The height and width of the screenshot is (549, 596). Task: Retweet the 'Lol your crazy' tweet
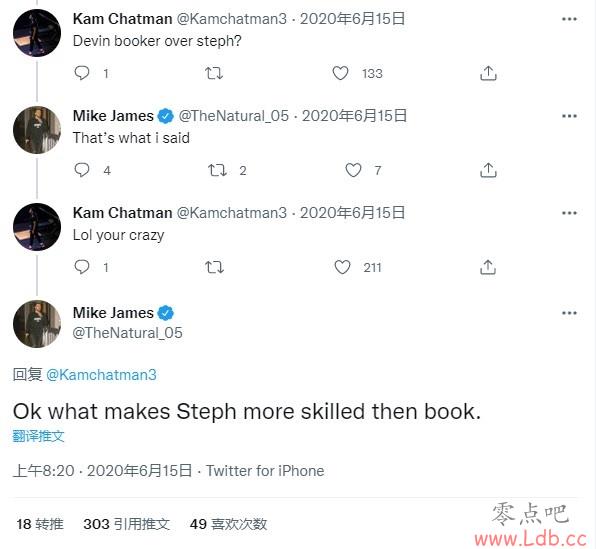[214, 267]
